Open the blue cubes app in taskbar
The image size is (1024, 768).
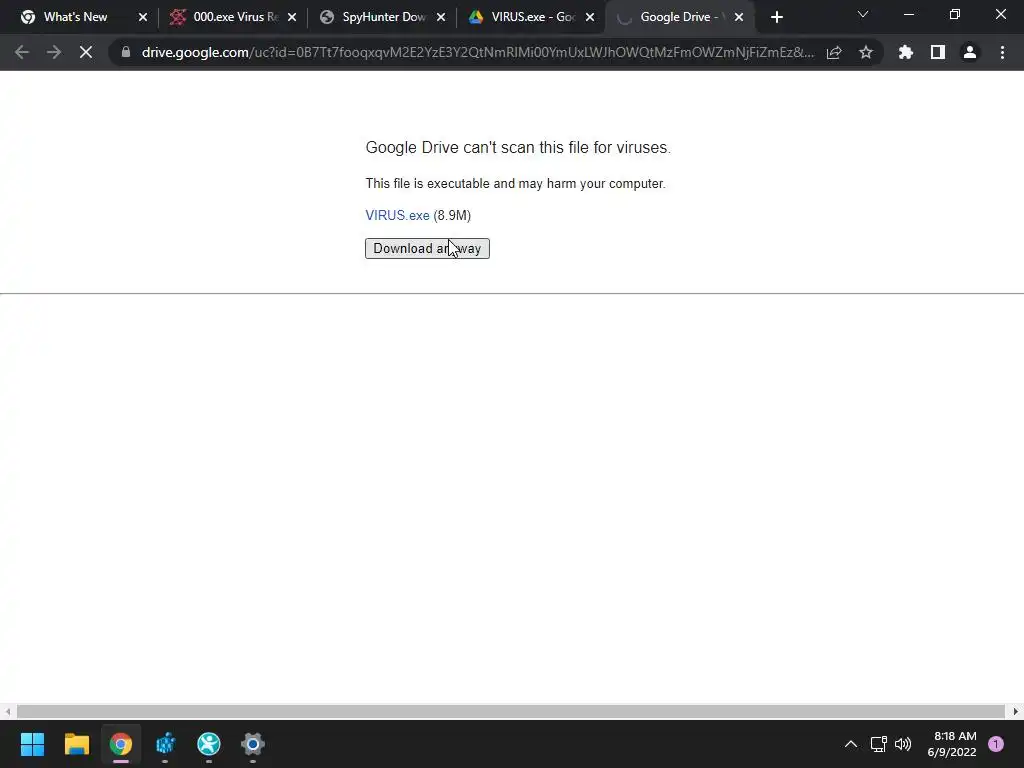click(x=165, y=744)
